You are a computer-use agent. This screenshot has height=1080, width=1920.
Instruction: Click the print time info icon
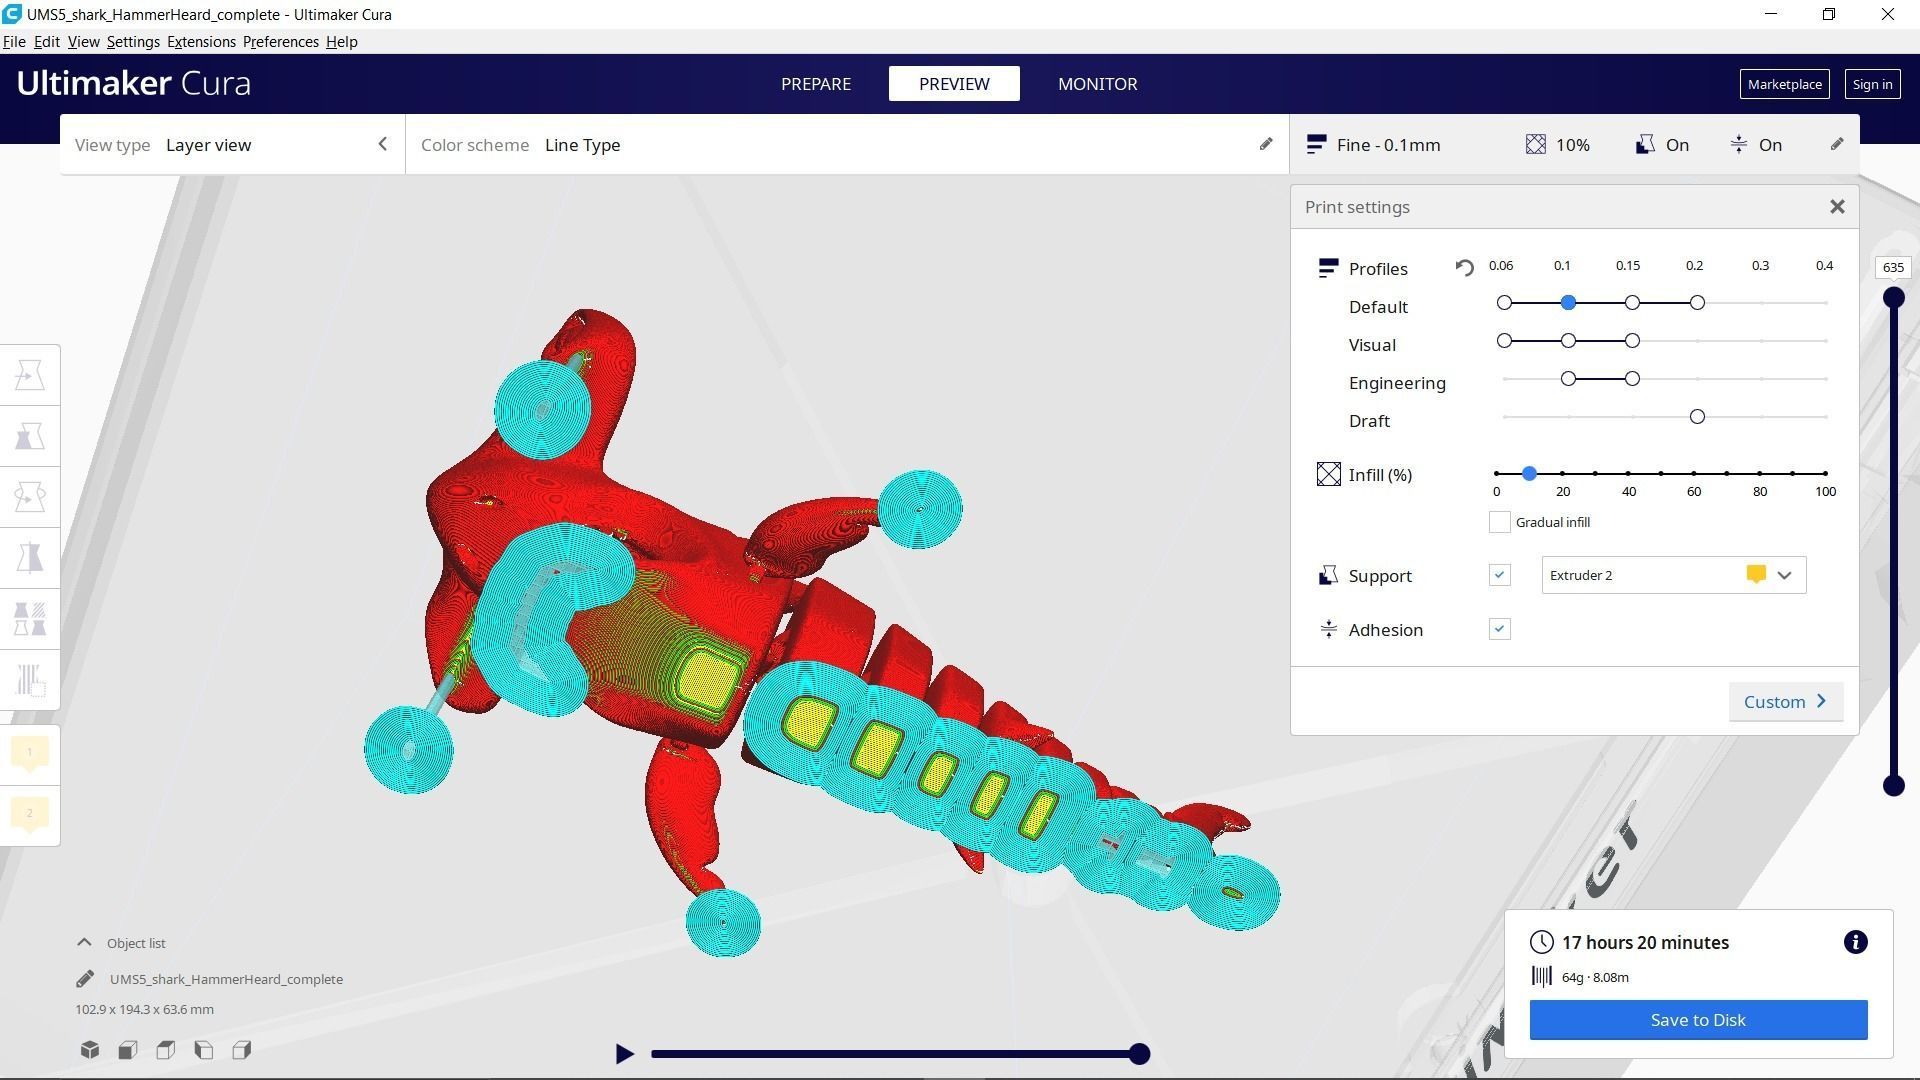(x=1855, y=942)
